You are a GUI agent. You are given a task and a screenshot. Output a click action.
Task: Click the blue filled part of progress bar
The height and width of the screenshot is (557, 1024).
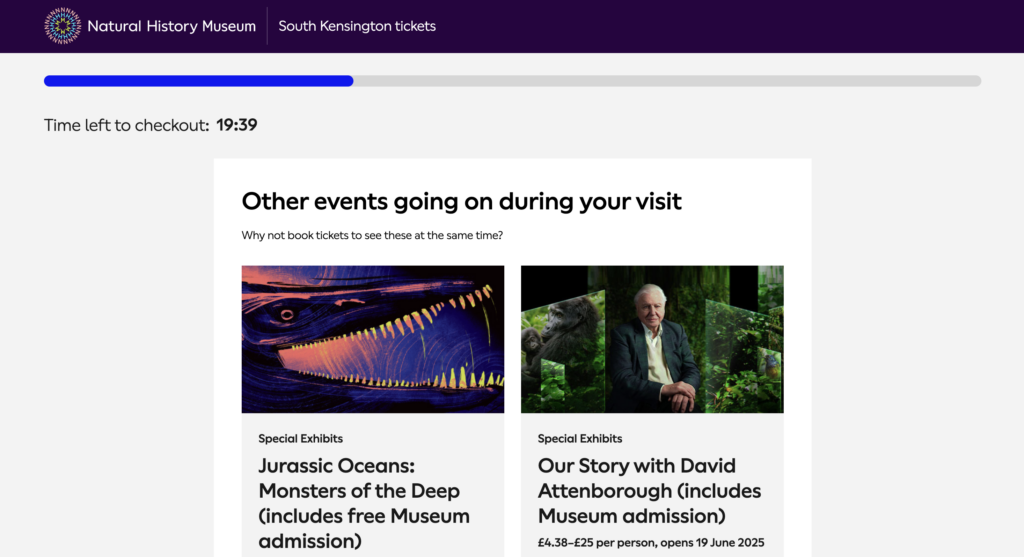pos(199,81)
